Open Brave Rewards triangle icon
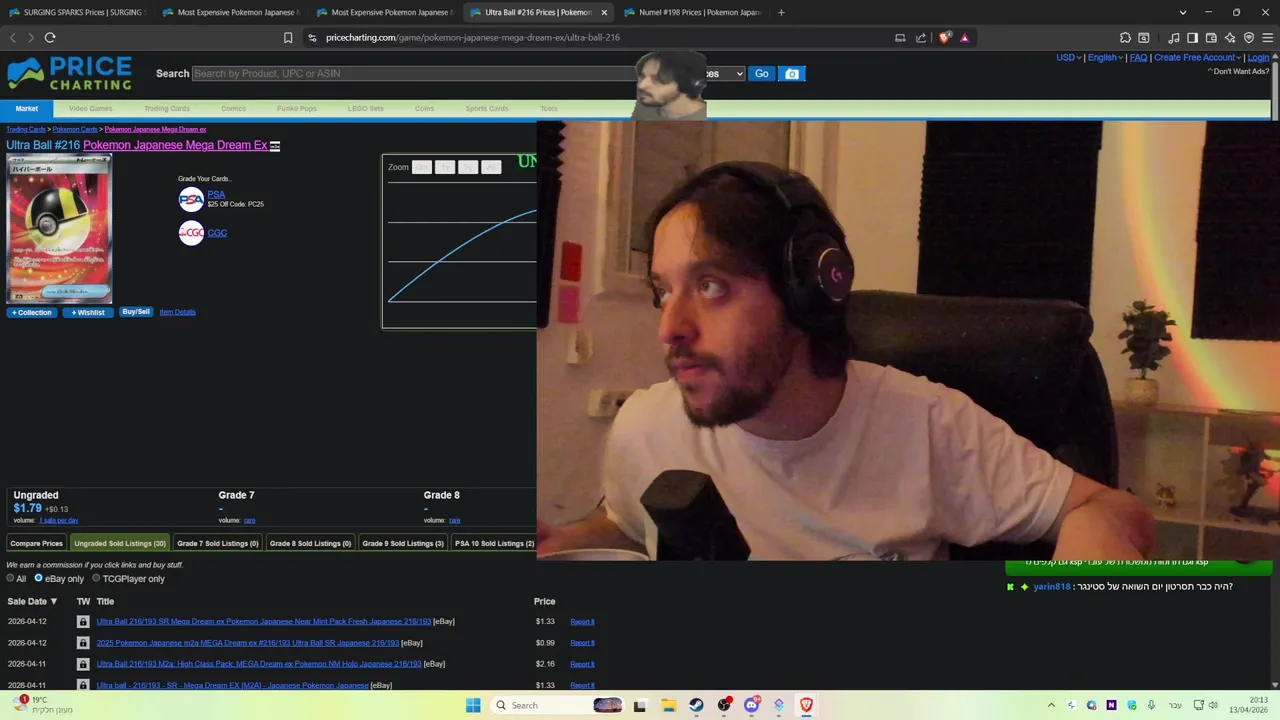Screen dimensions: 1280x720 click(964, 38)
